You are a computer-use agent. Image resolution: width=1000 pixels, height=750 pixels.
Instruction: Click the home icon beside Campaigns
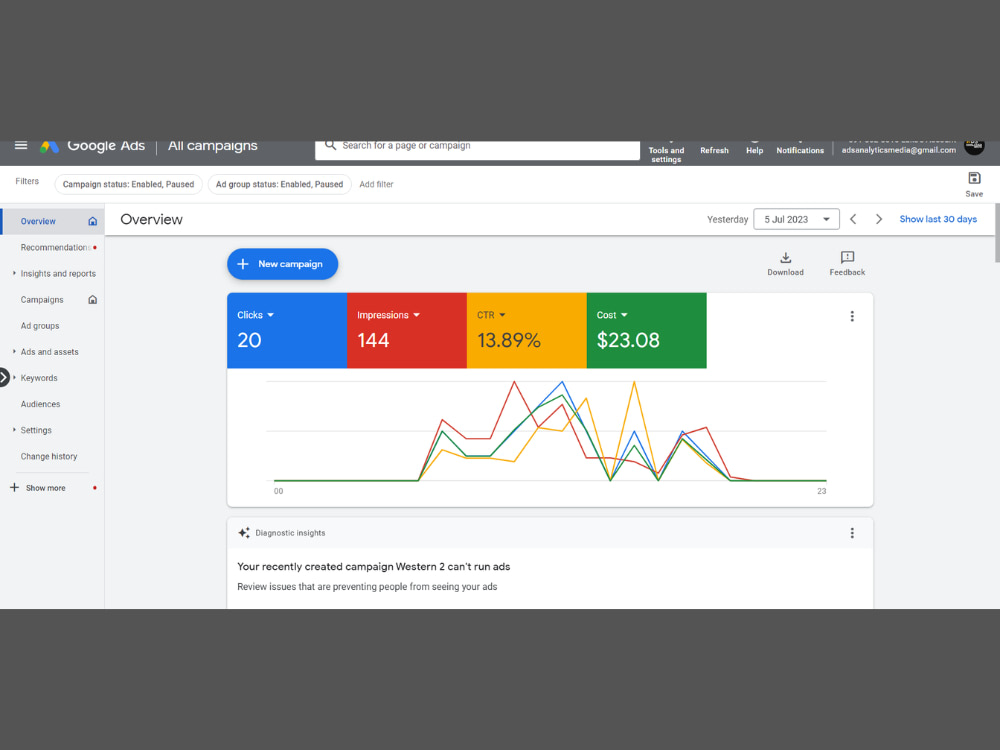(x=92, y=300)
